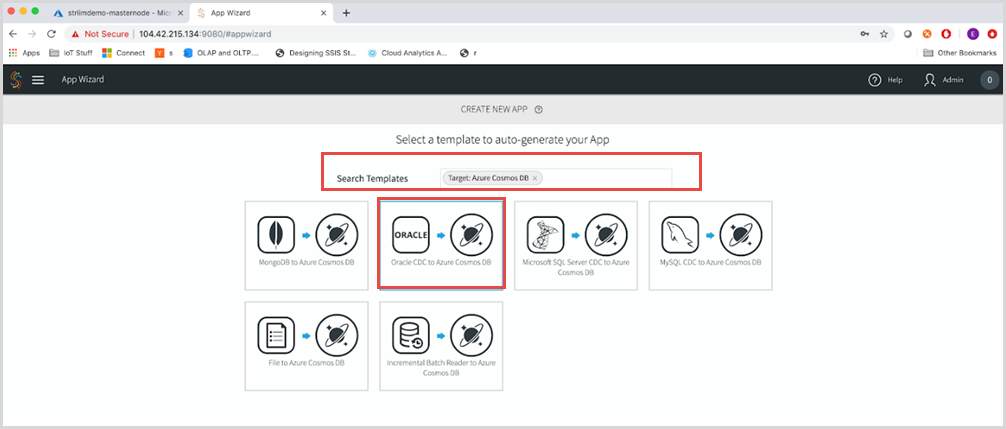Image resolution: width=1006 pixels, height=429 pixels.
Task: Open the IoT Stuff bookmark folder
Action: [71, 53]
